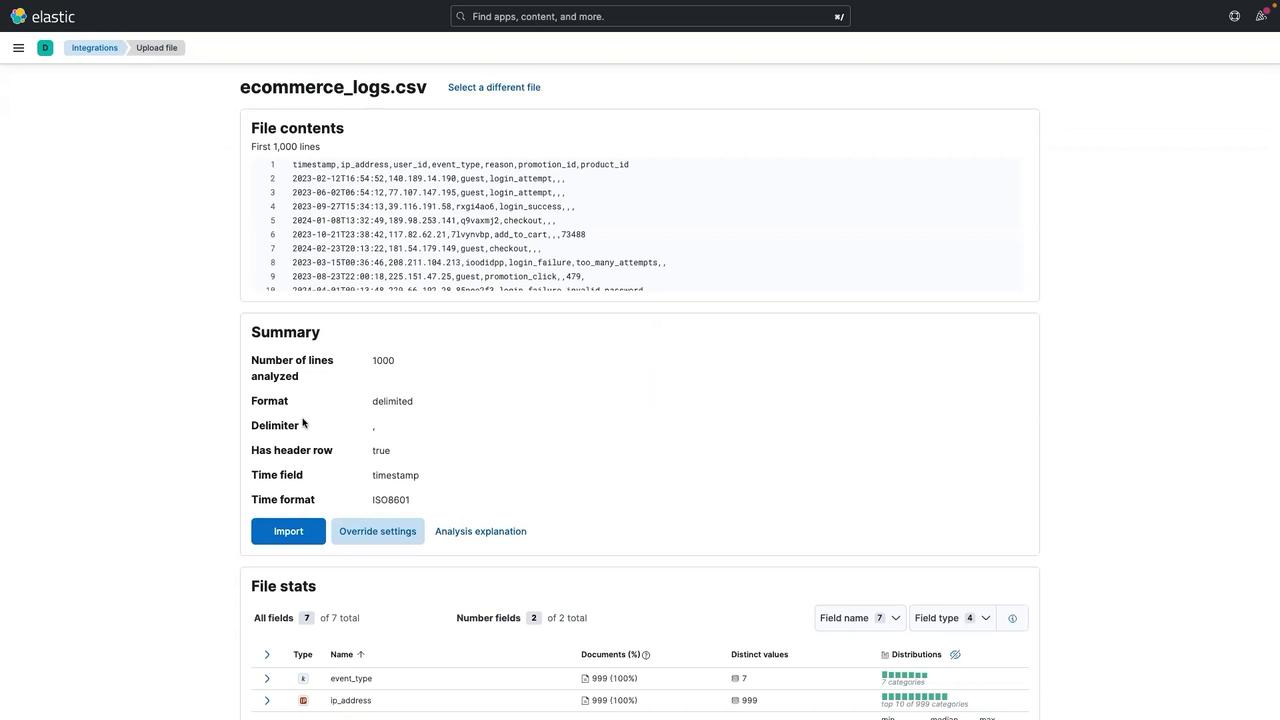This screenshot has height=720, width=1280.
Task: Click the keyword type icon for event_type
Action: click(303, 678)
